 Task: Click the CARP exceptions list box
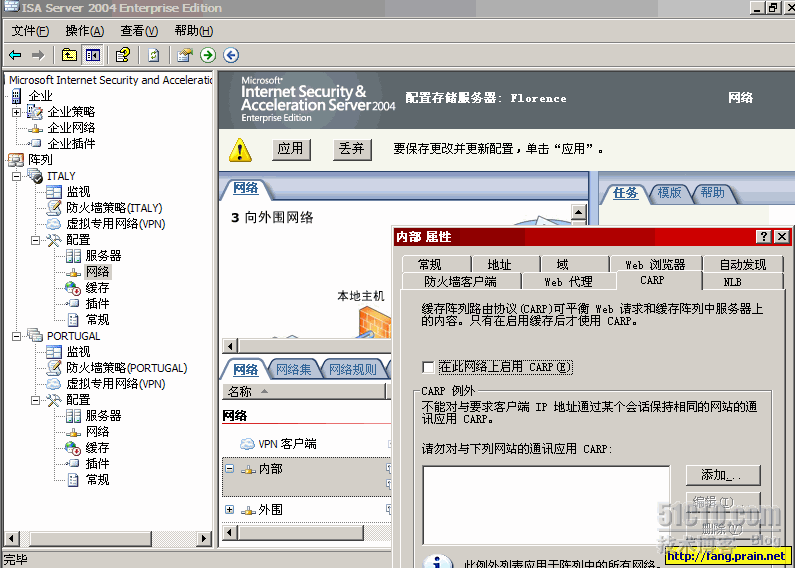(x=546, y=506)
